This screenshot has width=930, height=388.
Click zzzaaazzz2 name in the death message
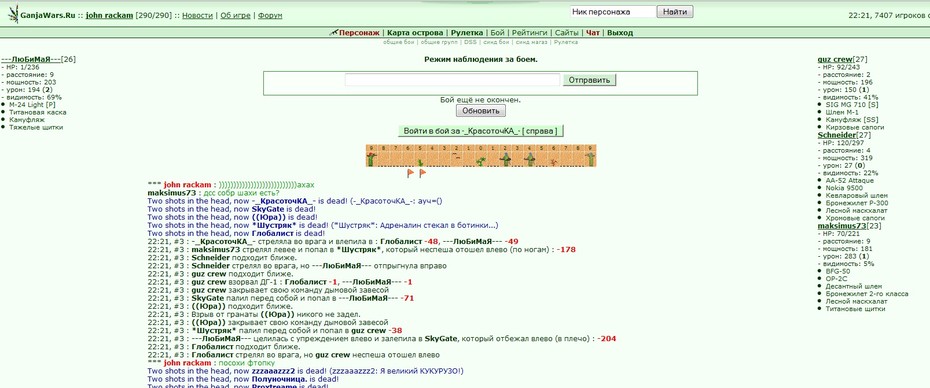[273, 371]
